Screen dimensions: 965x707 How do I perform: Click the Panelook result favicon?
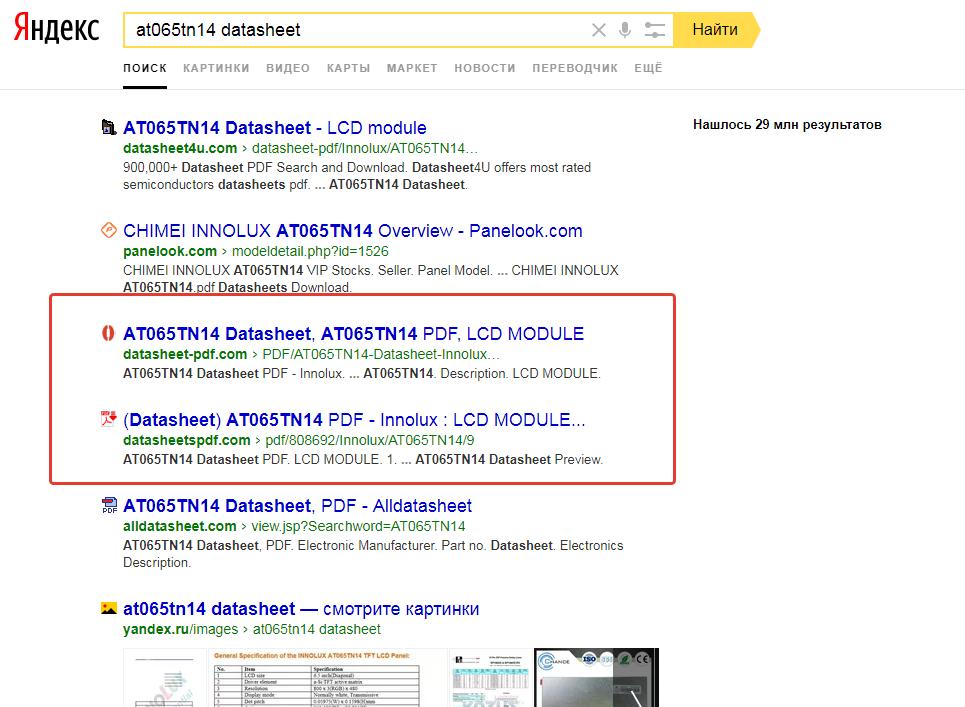pos(109,231)
